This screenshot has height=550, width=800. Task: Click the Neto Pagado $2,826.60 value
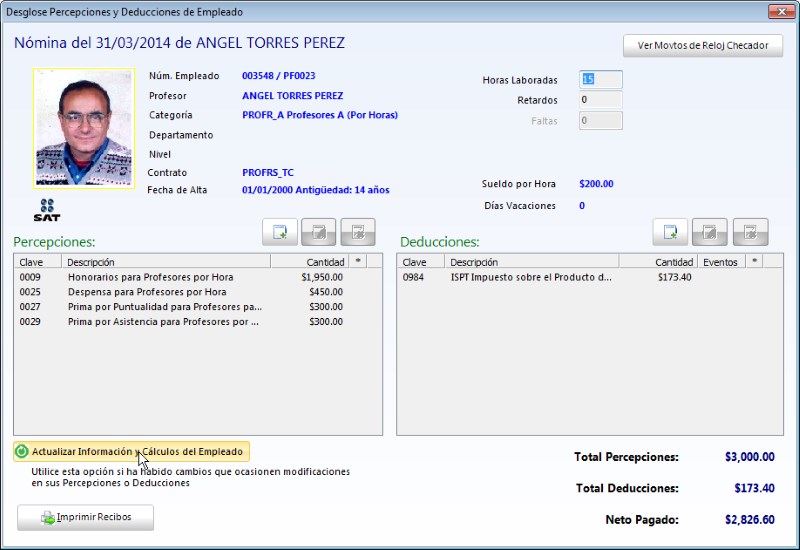tap(749, 519)
